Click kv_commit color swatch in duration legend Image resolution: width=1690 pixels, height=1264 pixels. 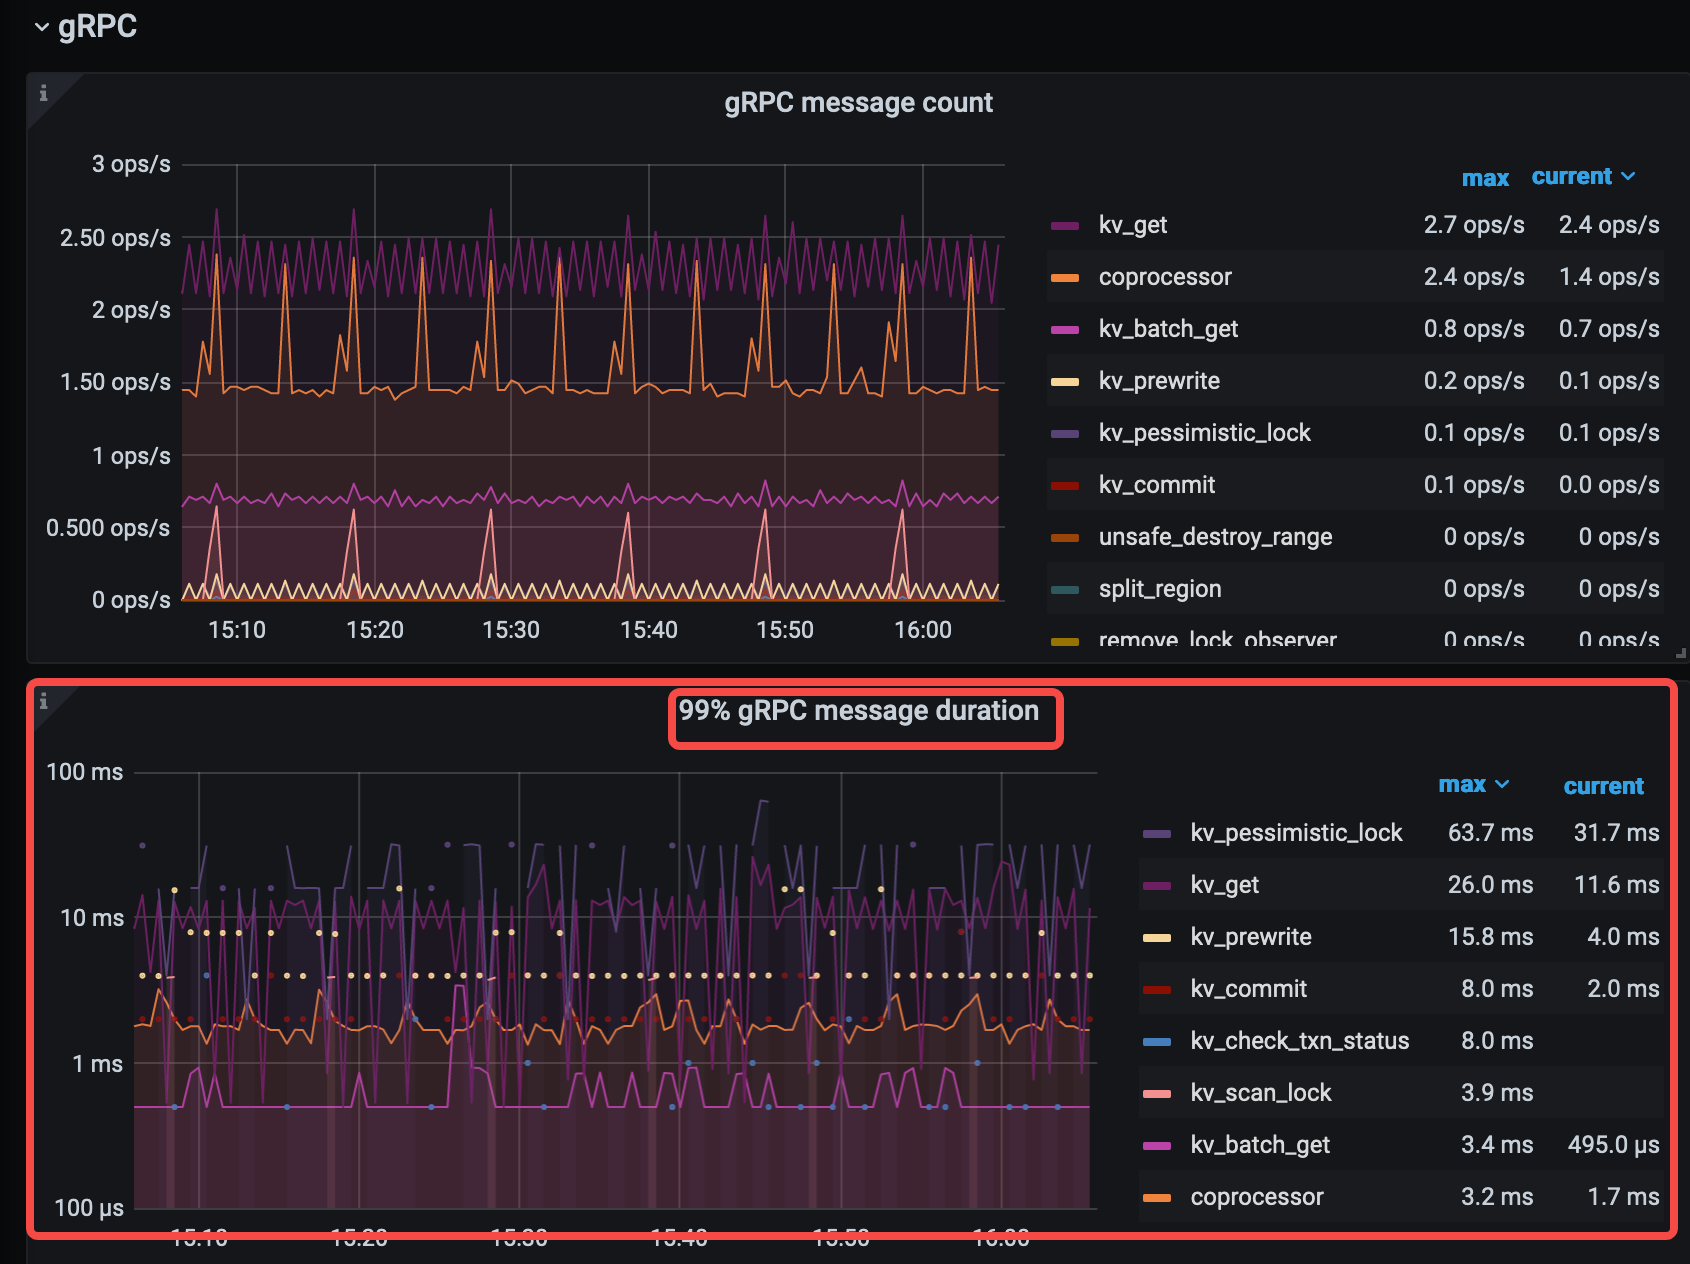click(1157, 990)
